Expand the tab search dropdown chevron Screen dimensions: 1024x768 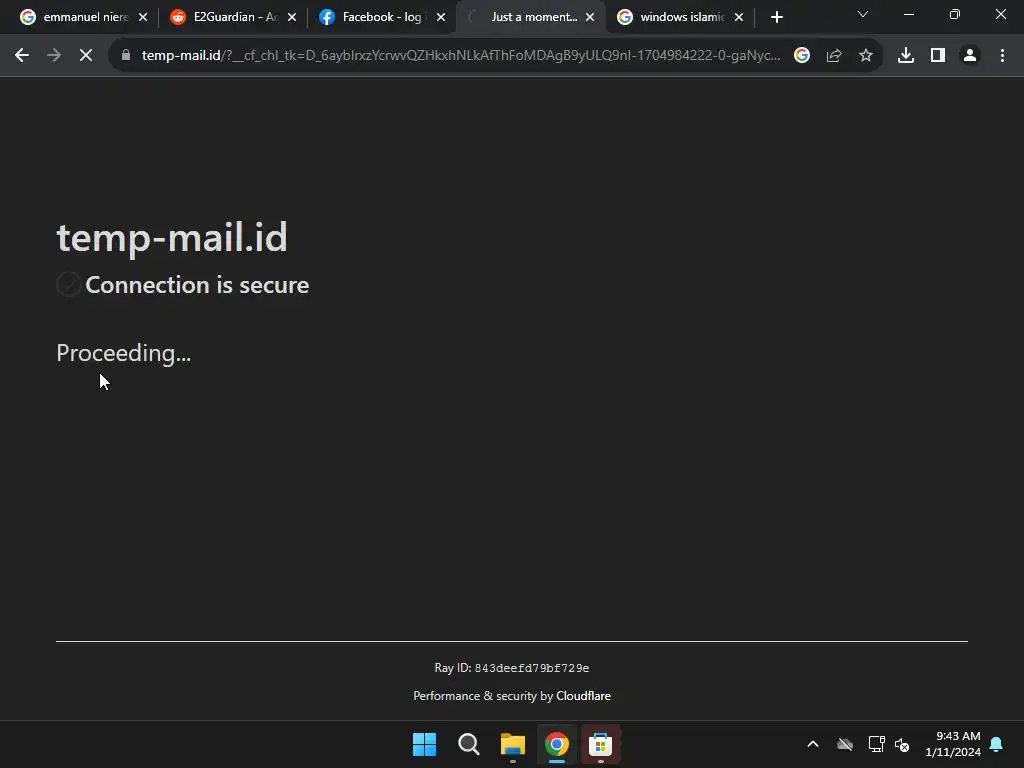(x=863, y=14)
